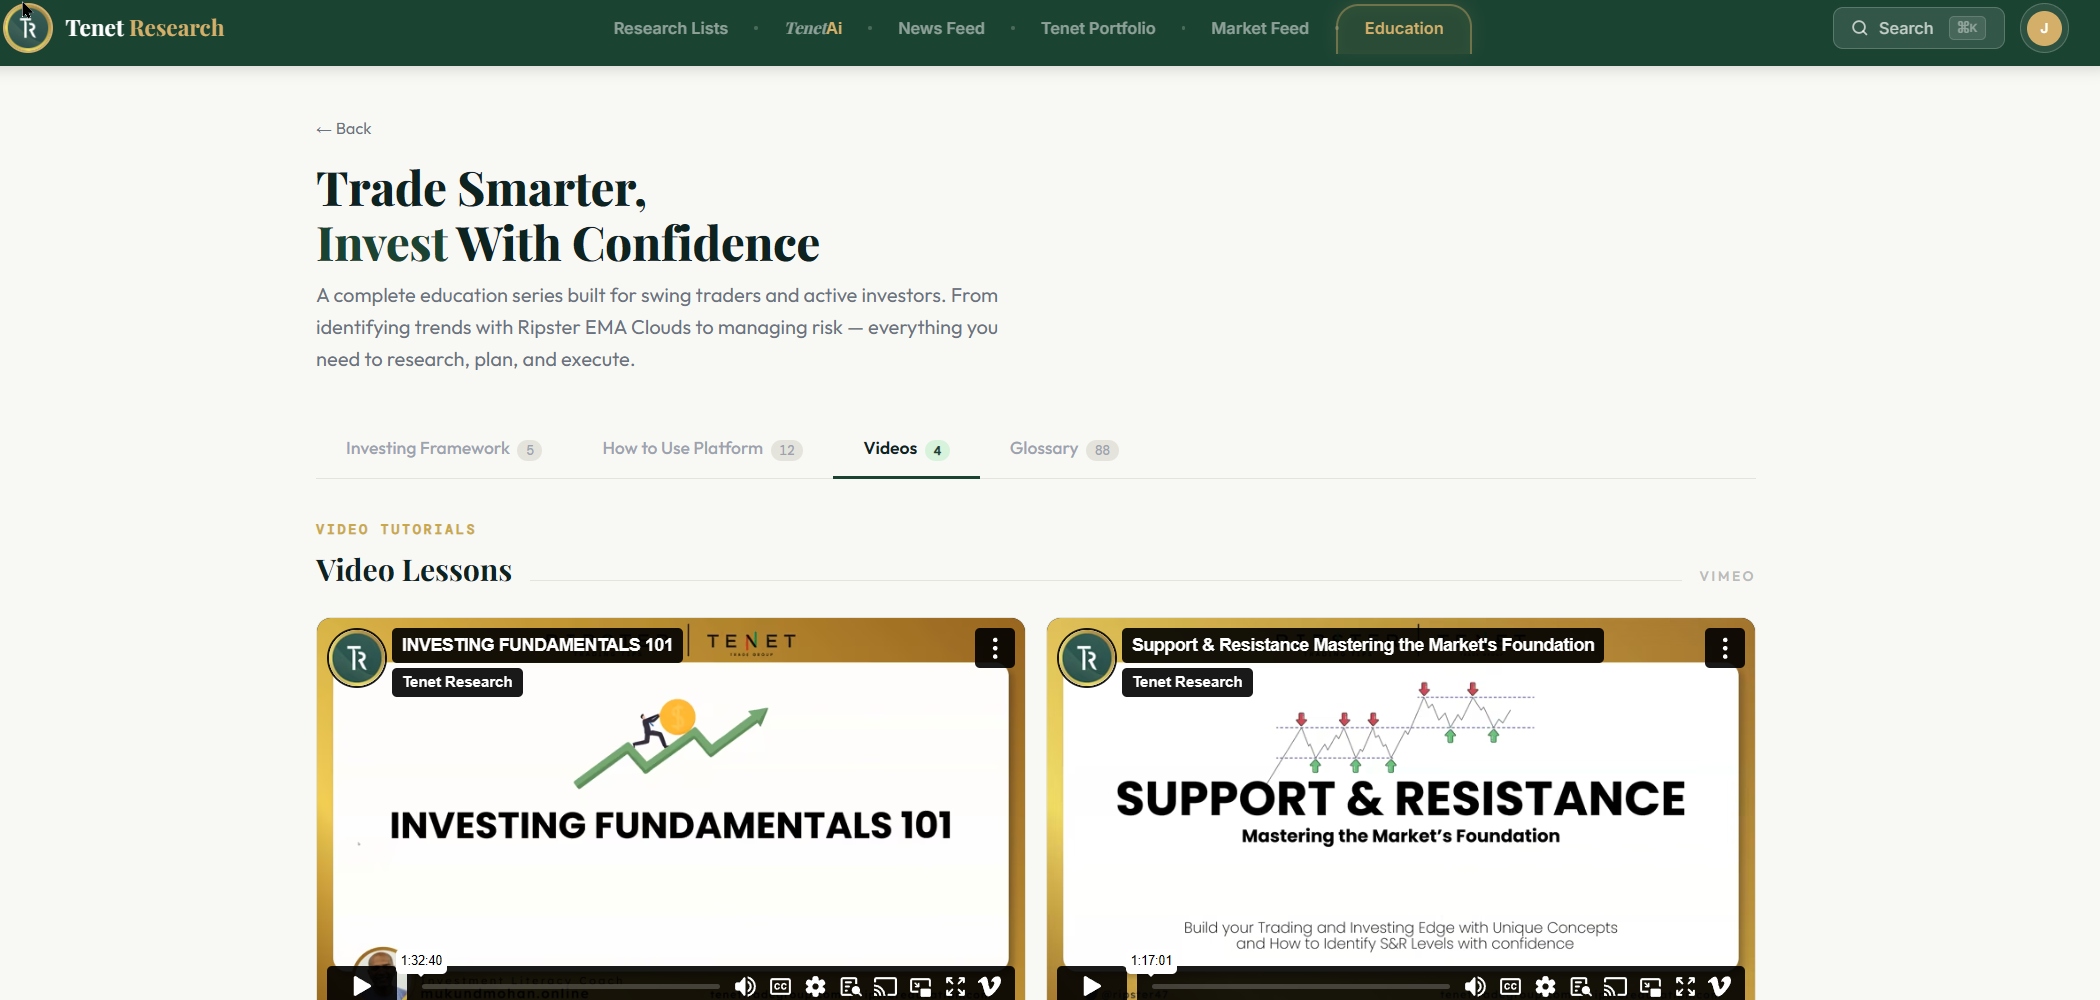Image resolution: width=2100 pixels, height=1000 pixels.
Task: Open the Tenet Portfolio page
Action: click(x=1098, y=28)
